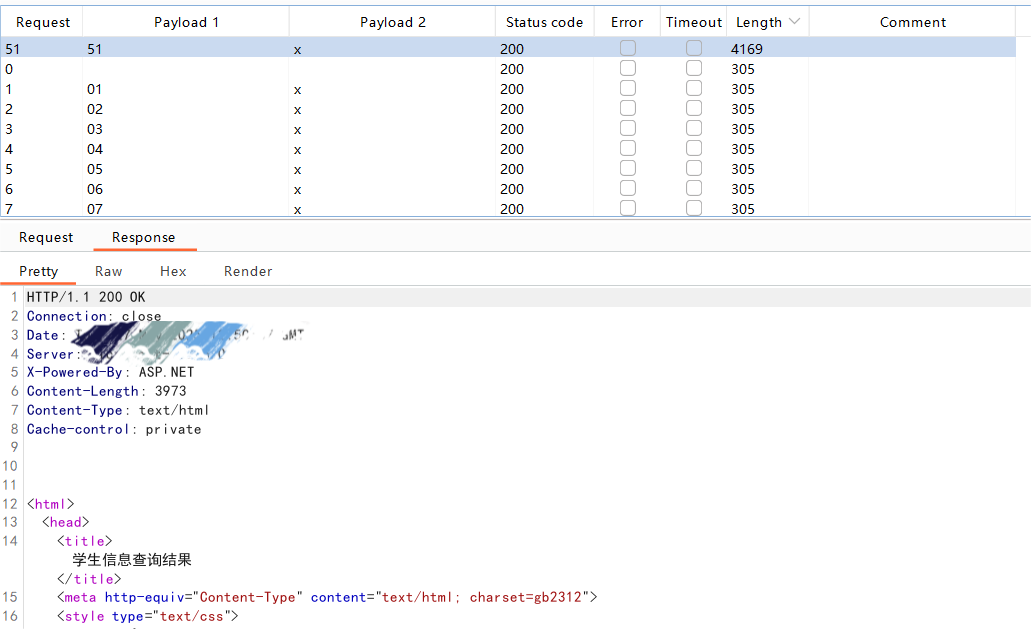Screen dimensions: 1031x629
Task: Toggle Error checkbox in request 51 row
Action: (x=628, y=48)
